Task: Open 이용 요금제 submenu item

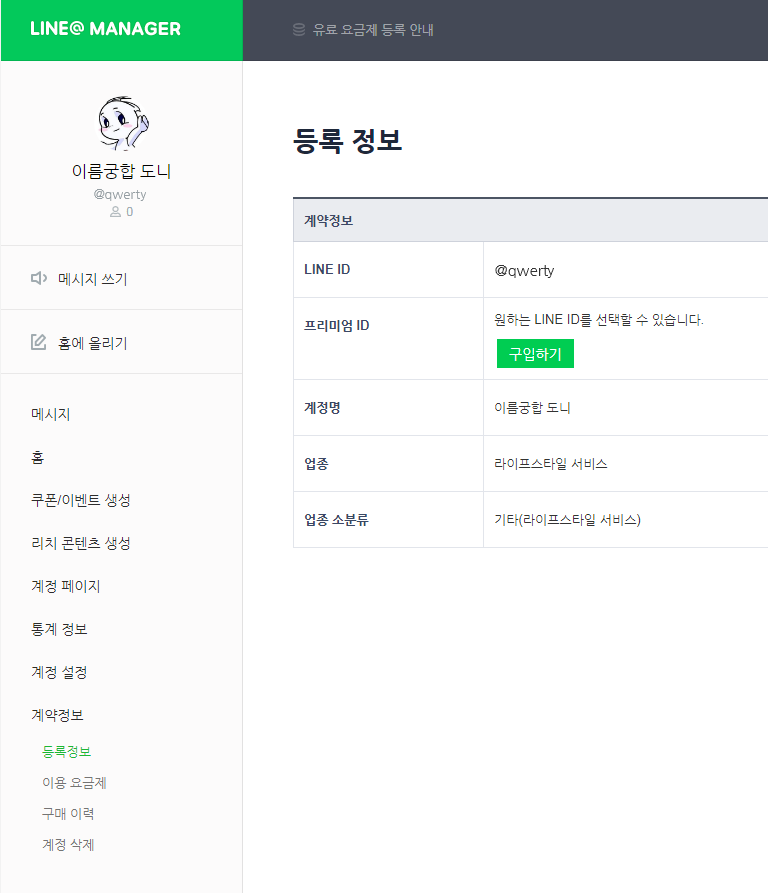Action: point(75,783)
